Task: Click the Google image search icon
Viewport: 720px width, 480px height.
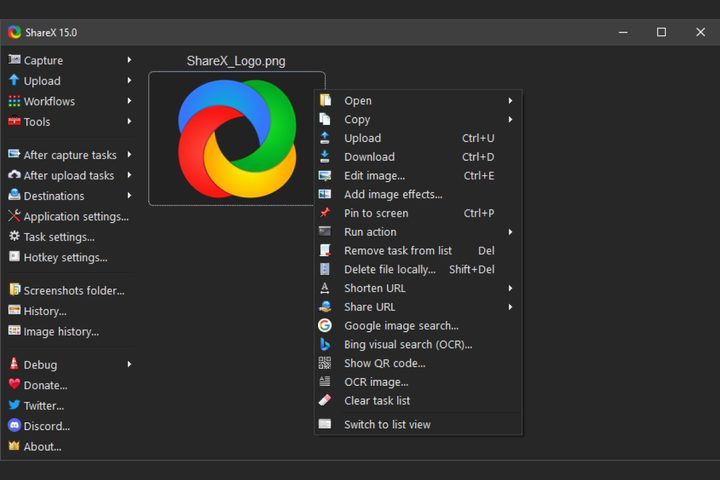Action: [325, 326]
